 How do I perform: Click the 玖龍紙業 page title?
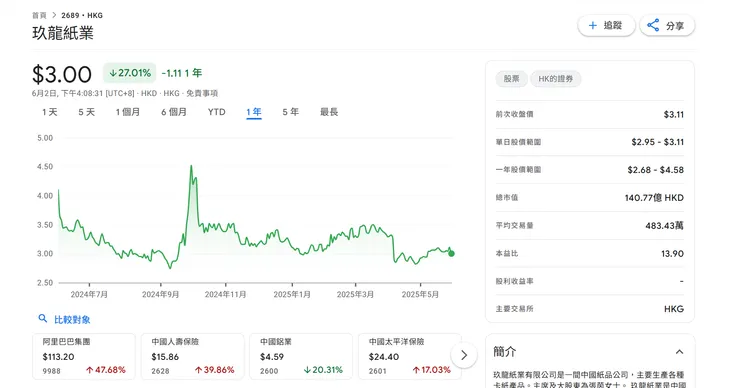click(x=63, y=33)
